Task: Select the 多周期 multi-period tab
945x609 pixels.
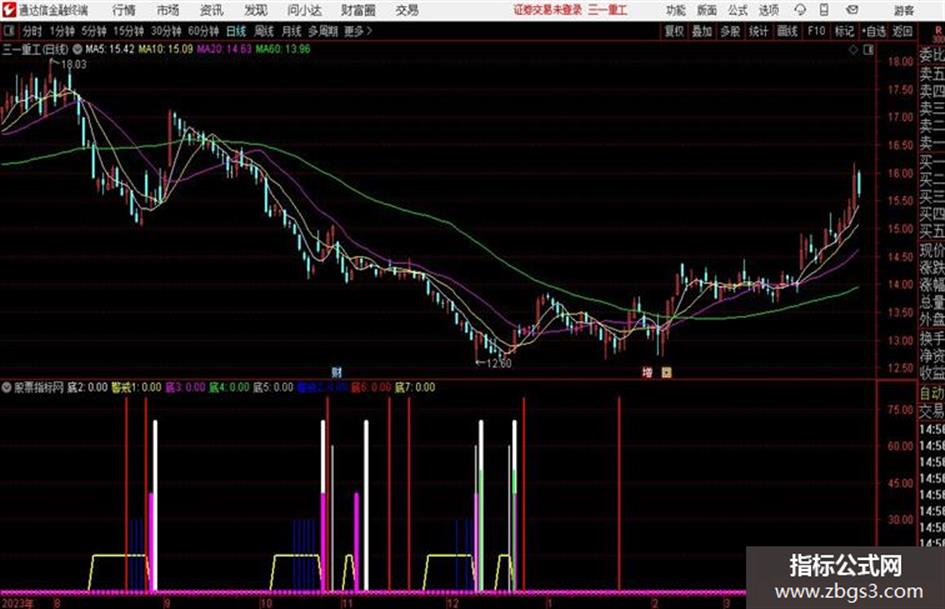Action: point(323,31)
